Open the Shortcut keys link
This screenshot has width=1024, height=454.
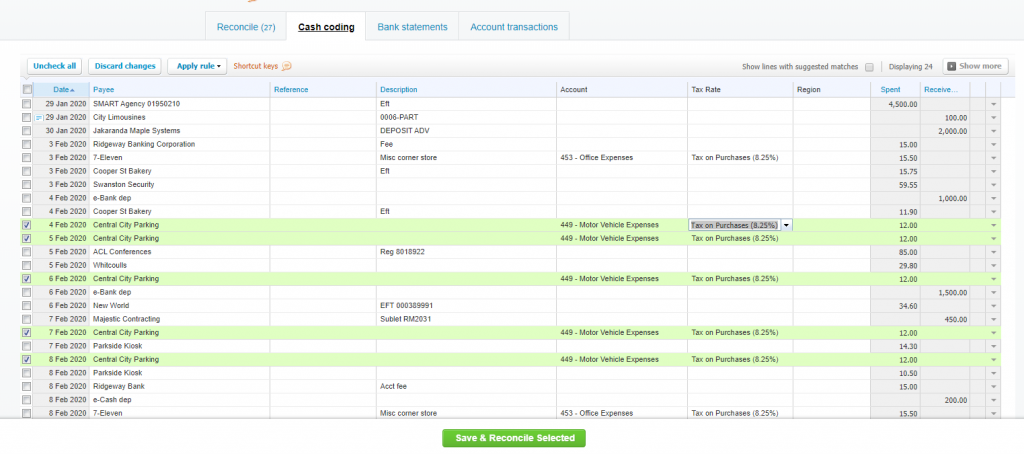256,66
